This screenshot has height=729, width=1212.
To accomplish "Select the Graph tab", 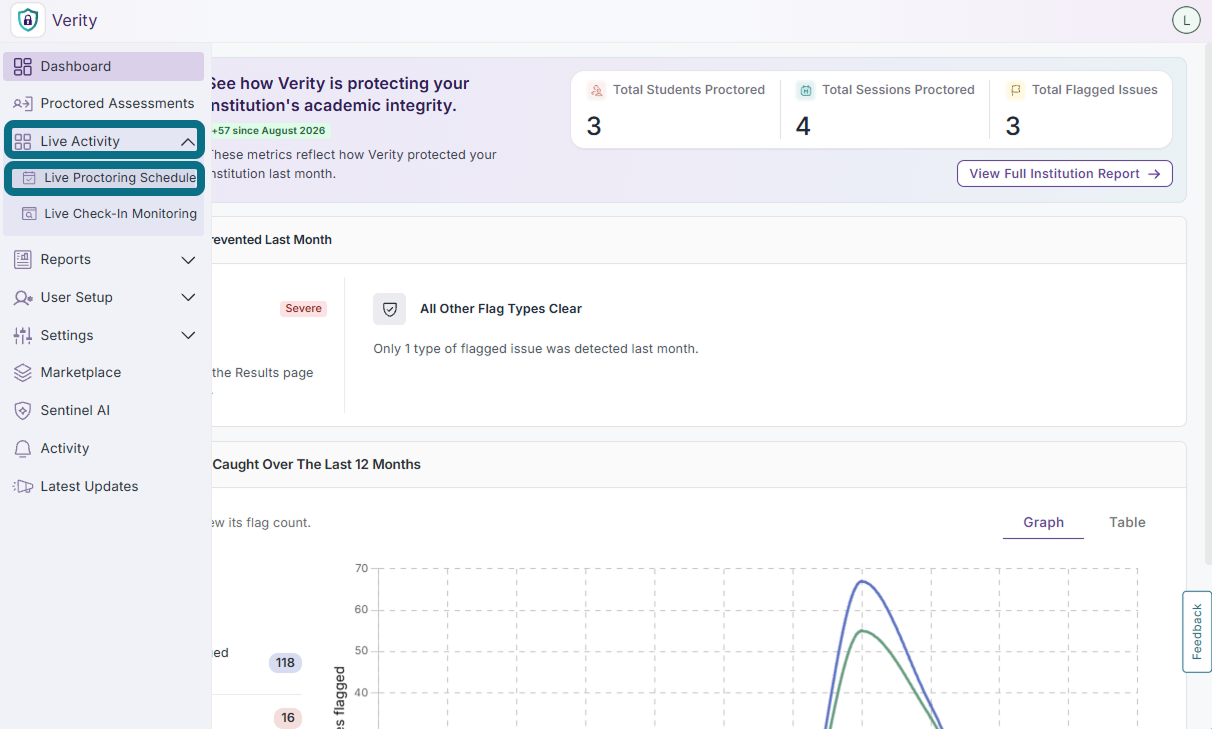I will tap(1043, 523).
